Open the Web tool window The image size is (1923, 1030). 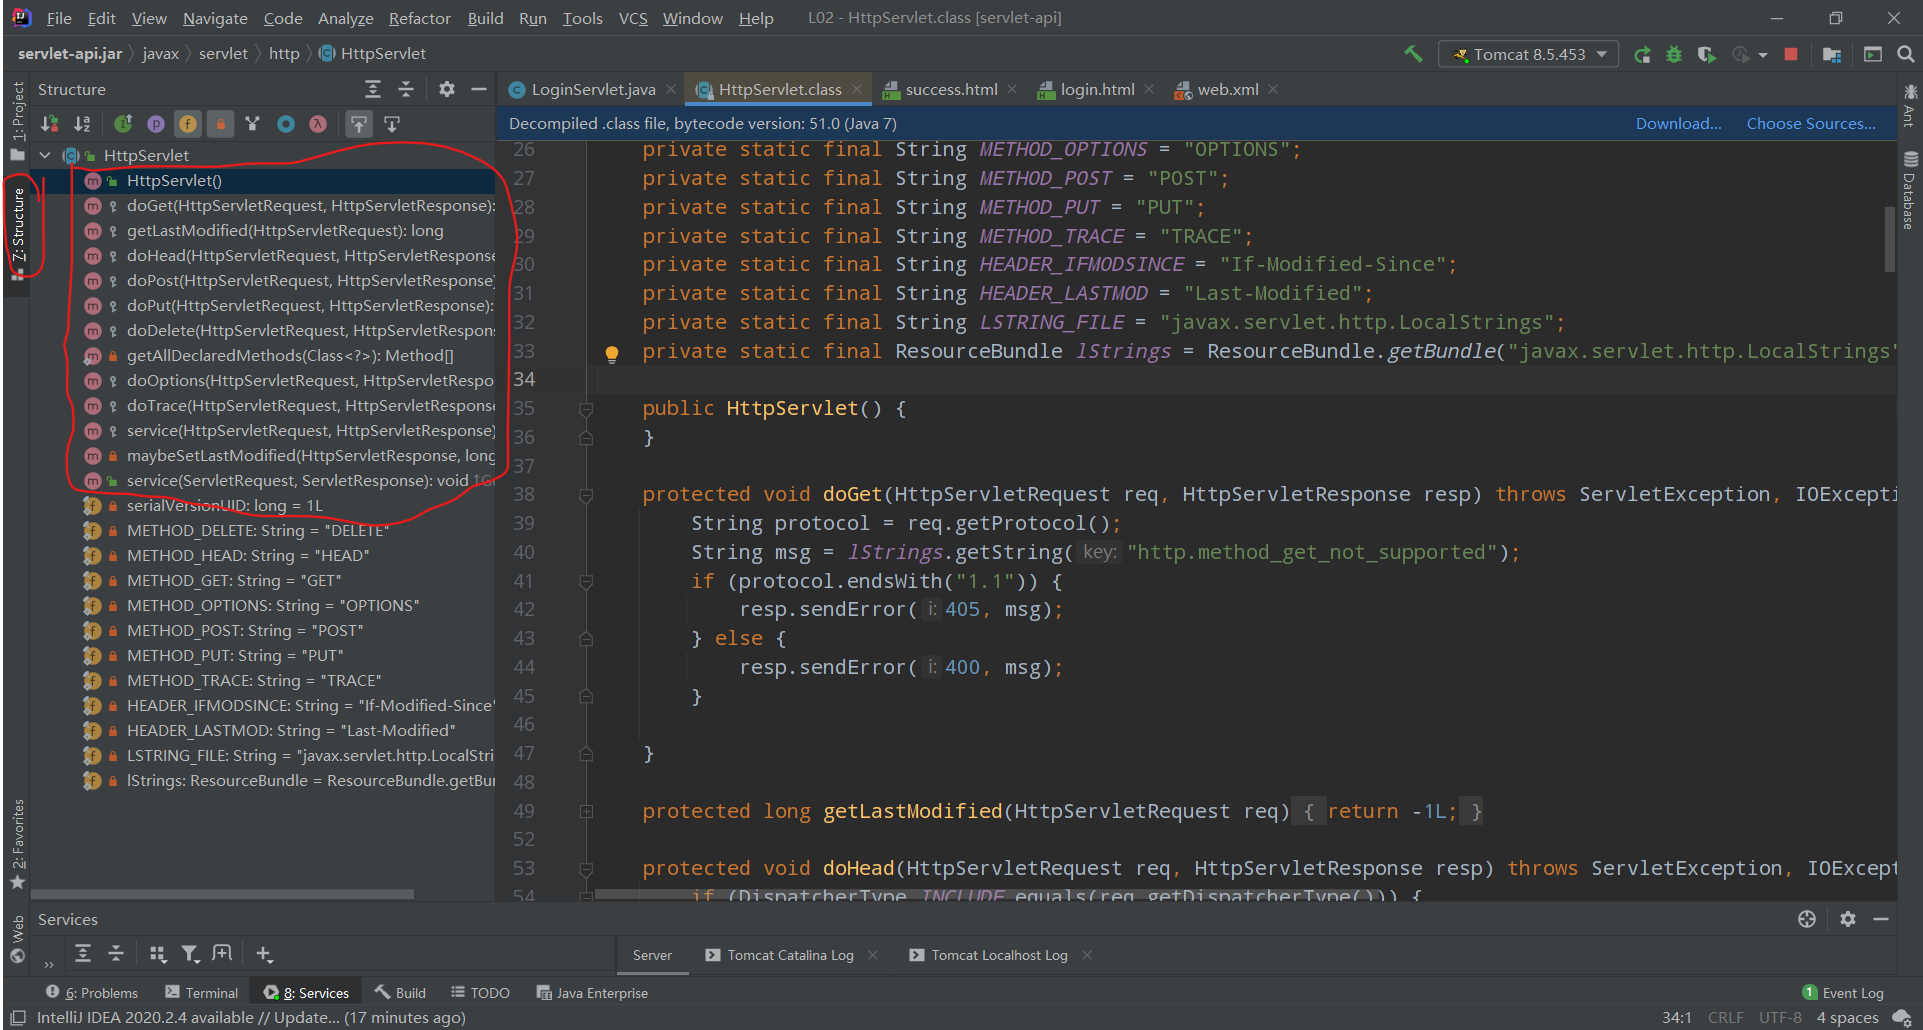pos(17,939)
